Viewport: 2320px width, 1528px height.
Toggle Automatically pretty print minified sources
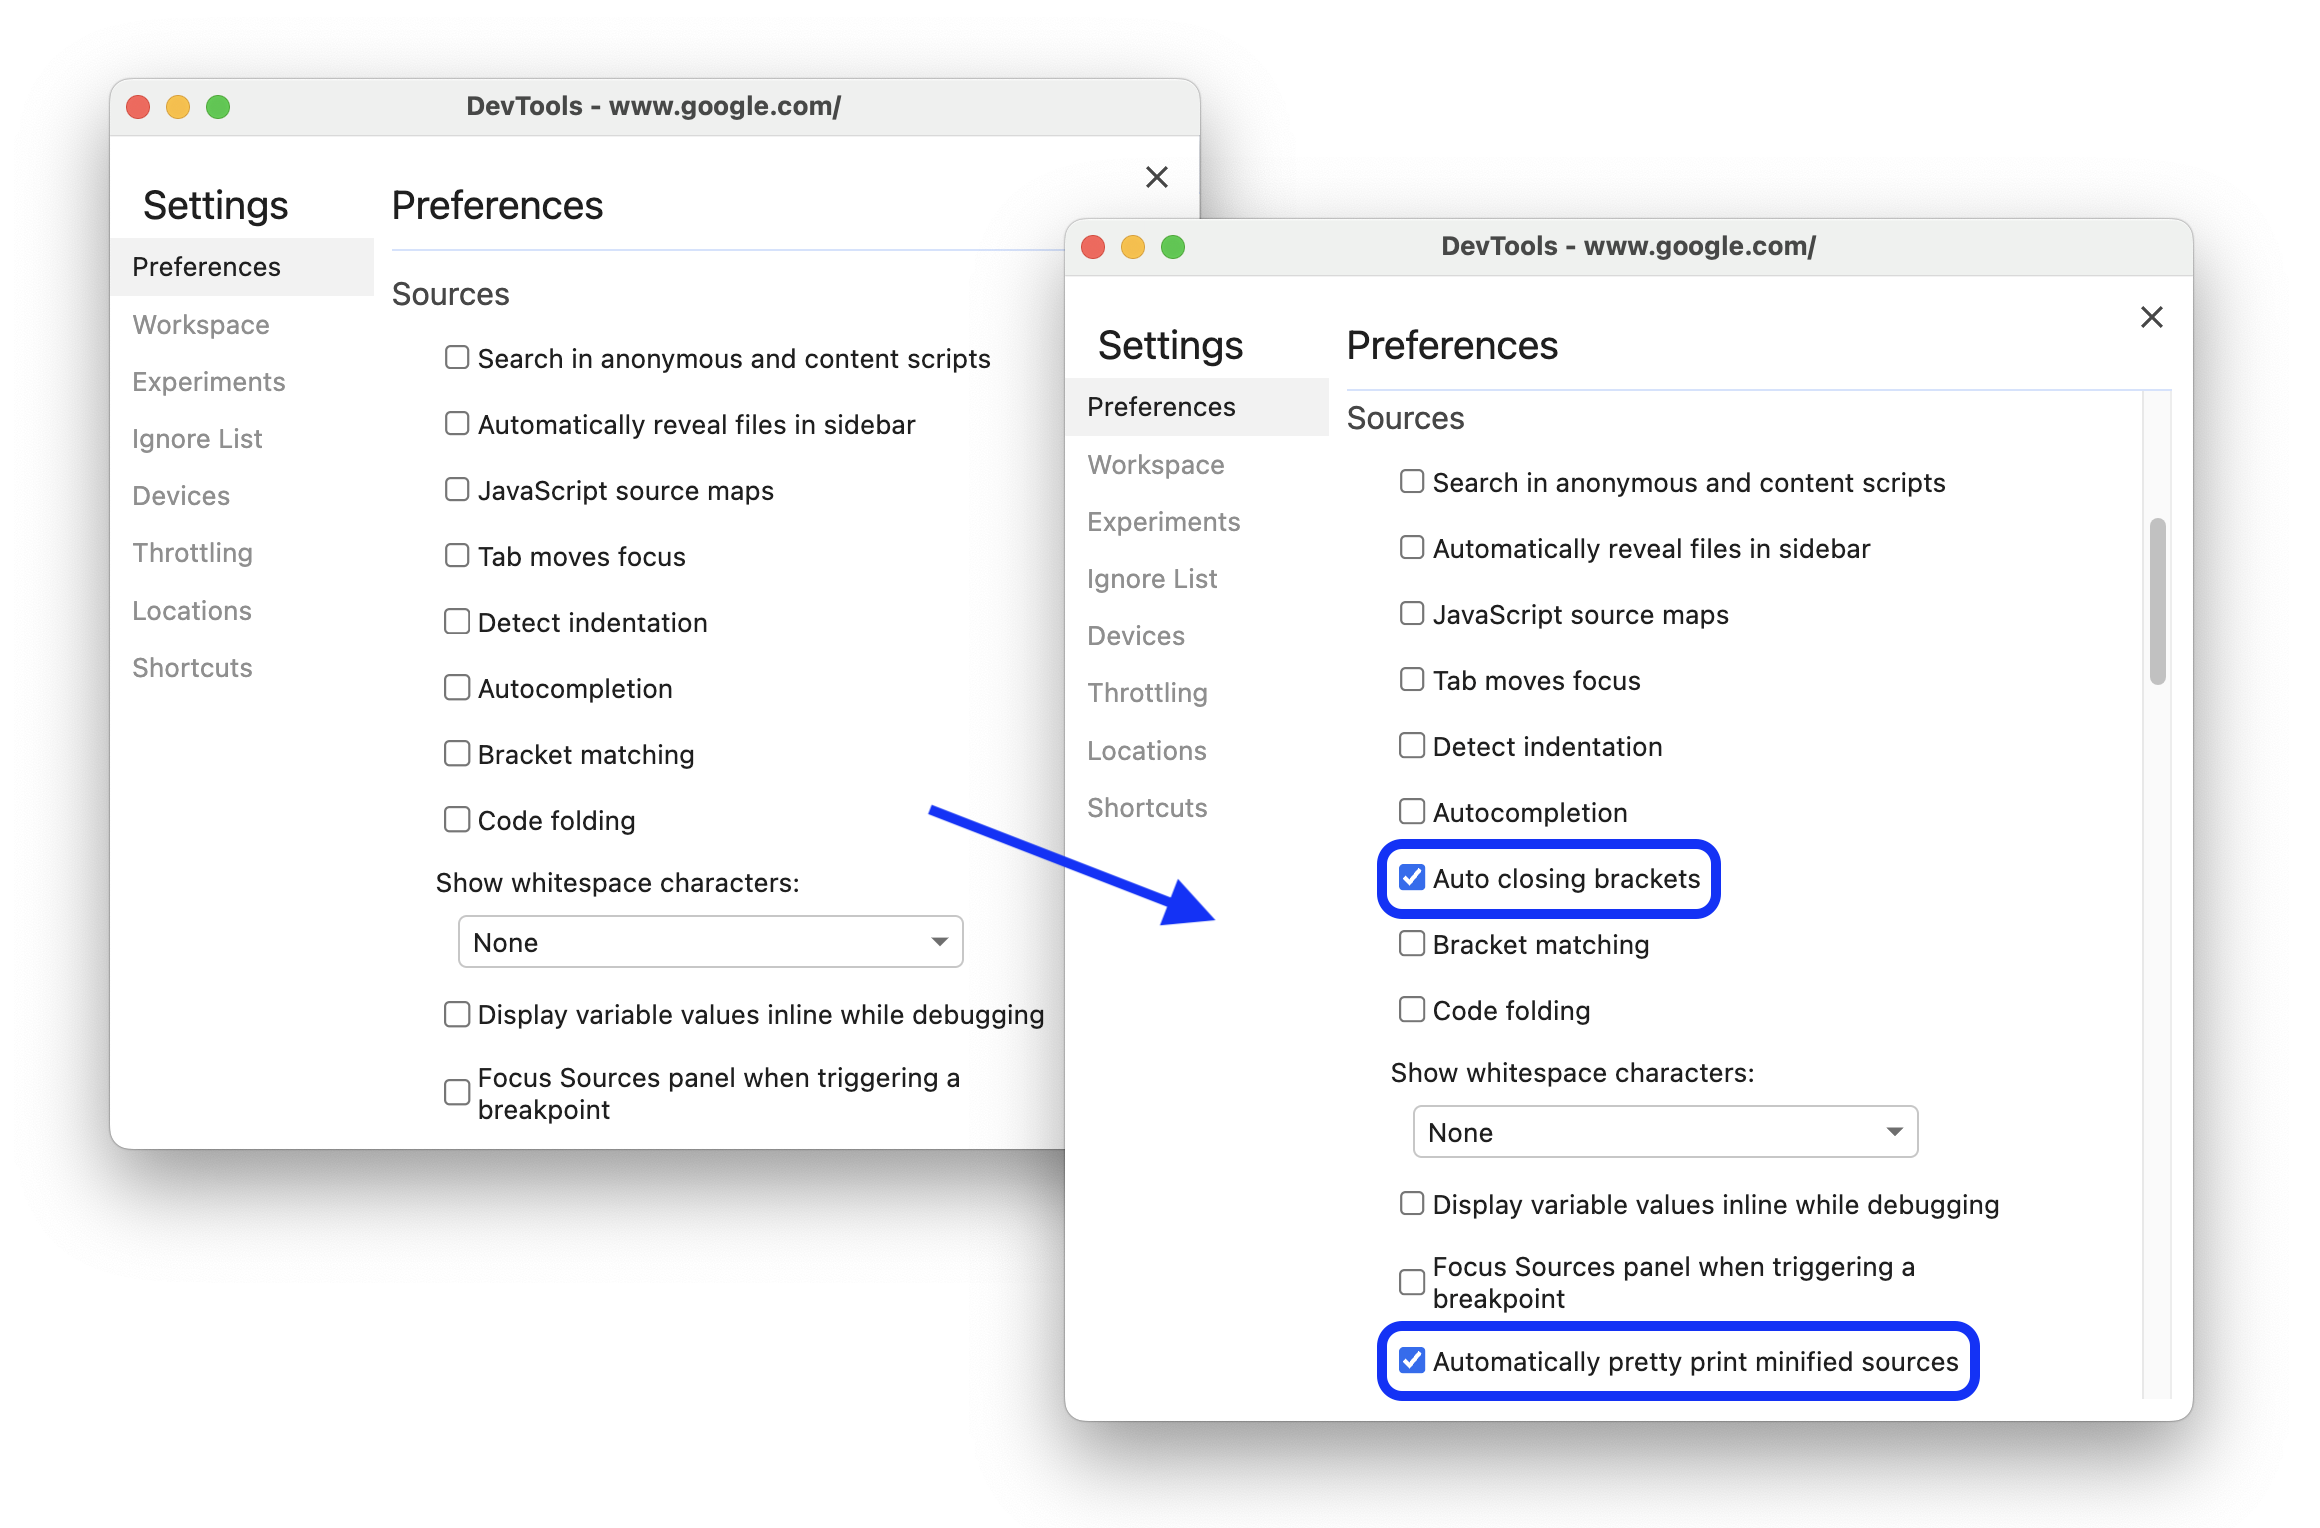tap(1411, 1361)
